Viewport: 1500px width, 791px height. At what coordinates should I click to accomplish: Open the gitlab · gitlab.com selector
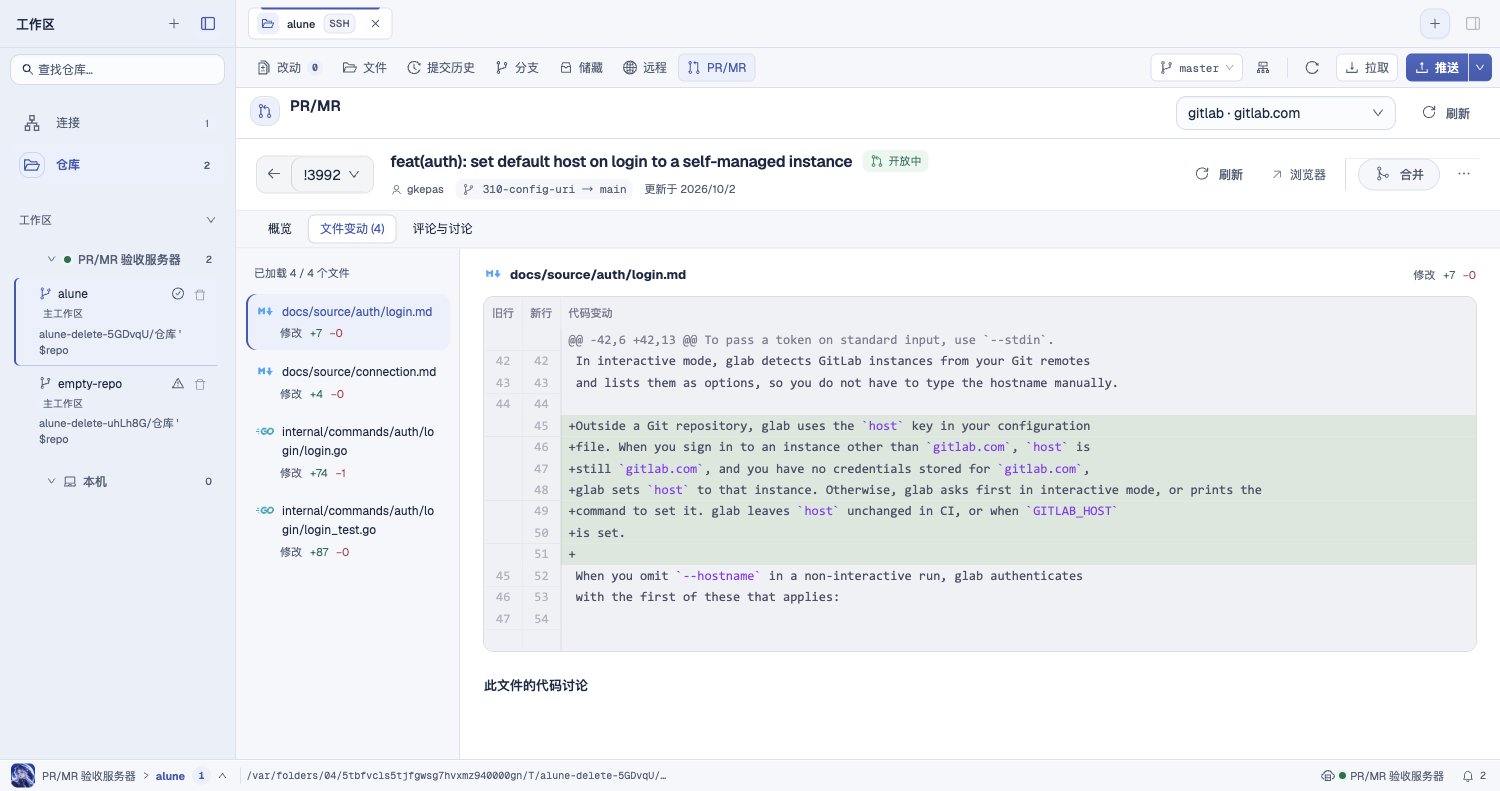pos(1286,113)
